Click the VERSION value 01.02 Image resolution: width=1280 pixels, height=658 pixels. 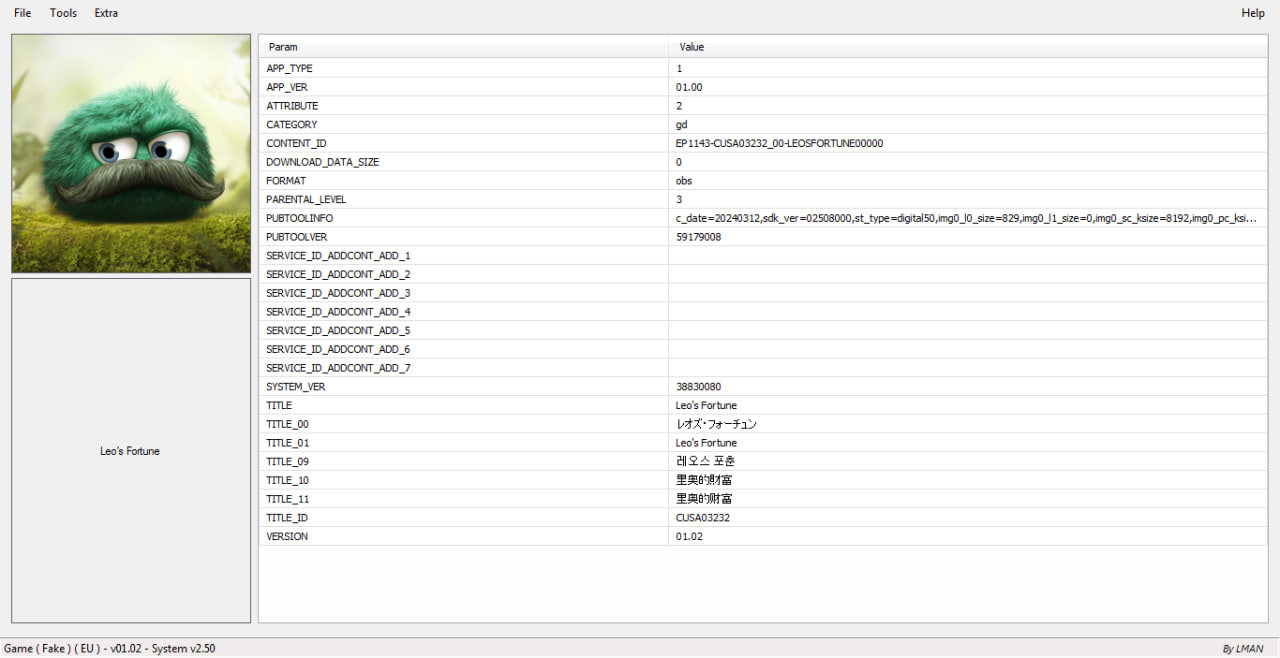click(x=689, y=537)
